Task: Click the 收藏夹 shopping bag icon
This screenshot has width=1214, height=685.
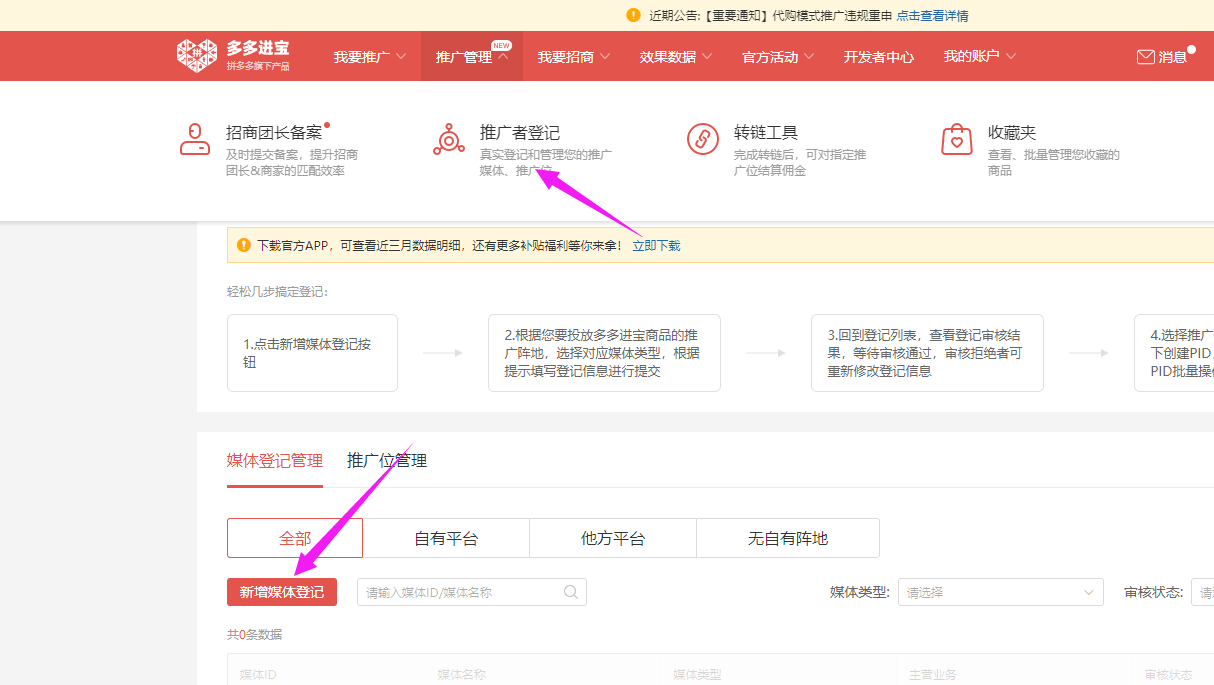Action: pyautogui.click(x=957, y=139)
